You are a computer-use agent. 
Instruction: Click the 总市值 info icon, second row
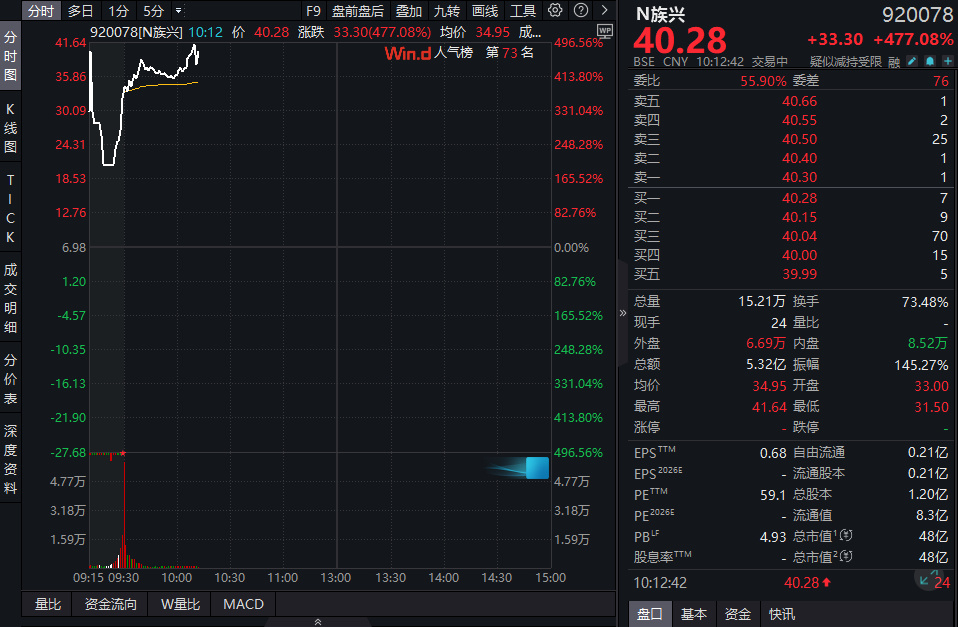846,556
